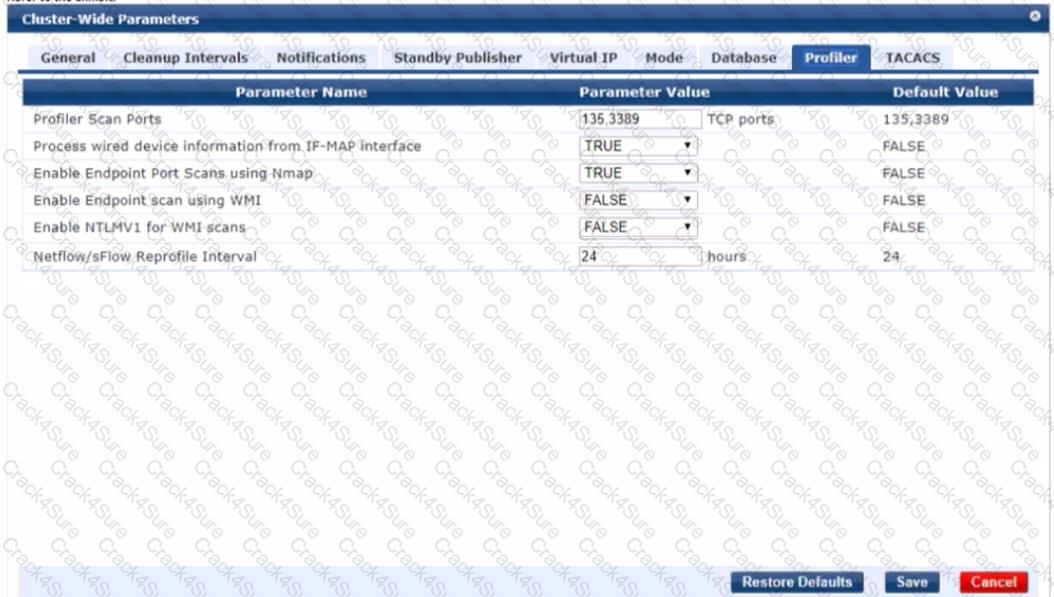Open the Mode configuration tab
This screenshot has width=1054, height=597.
point(664,59)
